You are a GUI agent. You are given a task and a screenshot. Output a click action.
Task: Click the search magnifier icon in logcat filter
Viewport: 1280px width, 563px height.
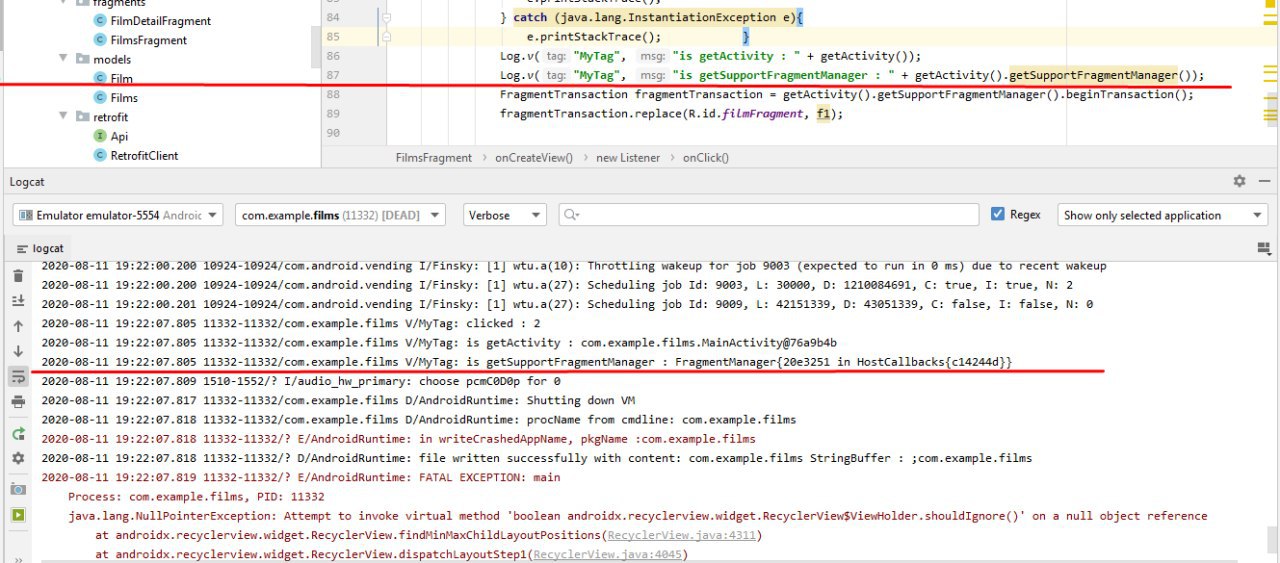click(570, 215)
